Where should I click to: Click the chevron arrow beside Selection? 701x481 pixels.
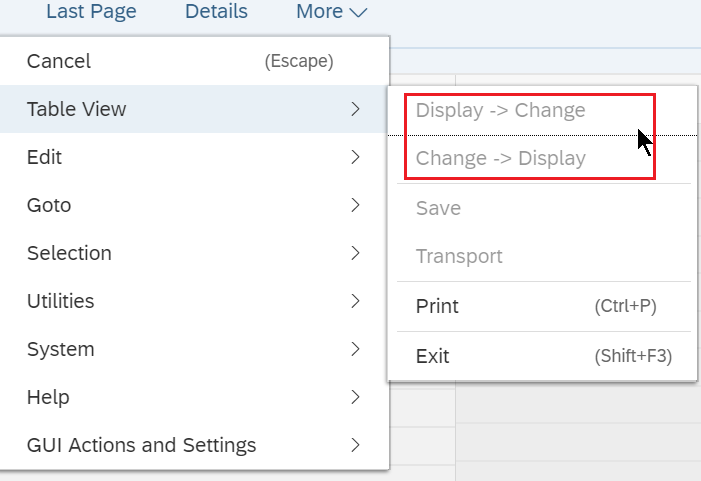pyautogui.click(x=355, y=253)
